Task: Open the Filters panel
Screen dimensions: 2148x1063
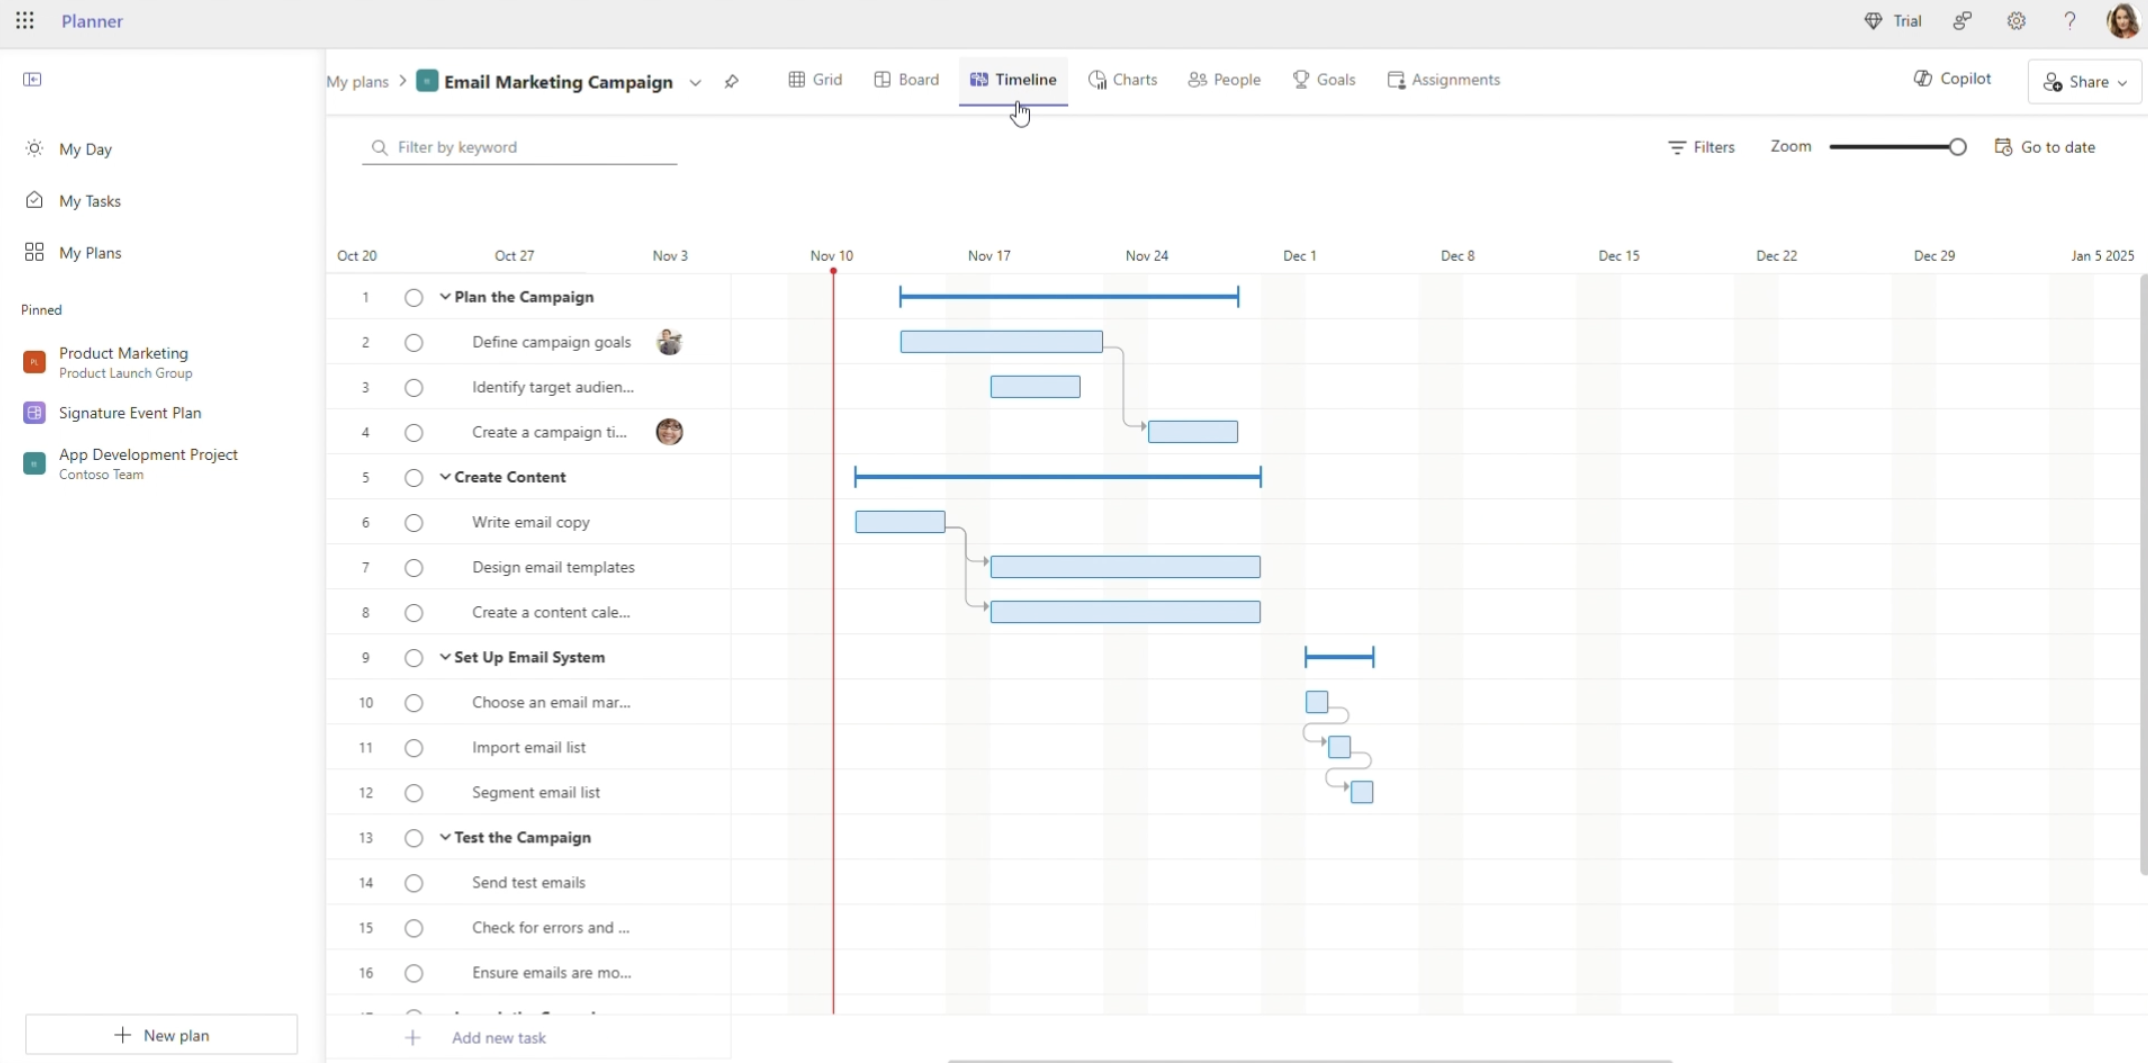Action: 1701,147
